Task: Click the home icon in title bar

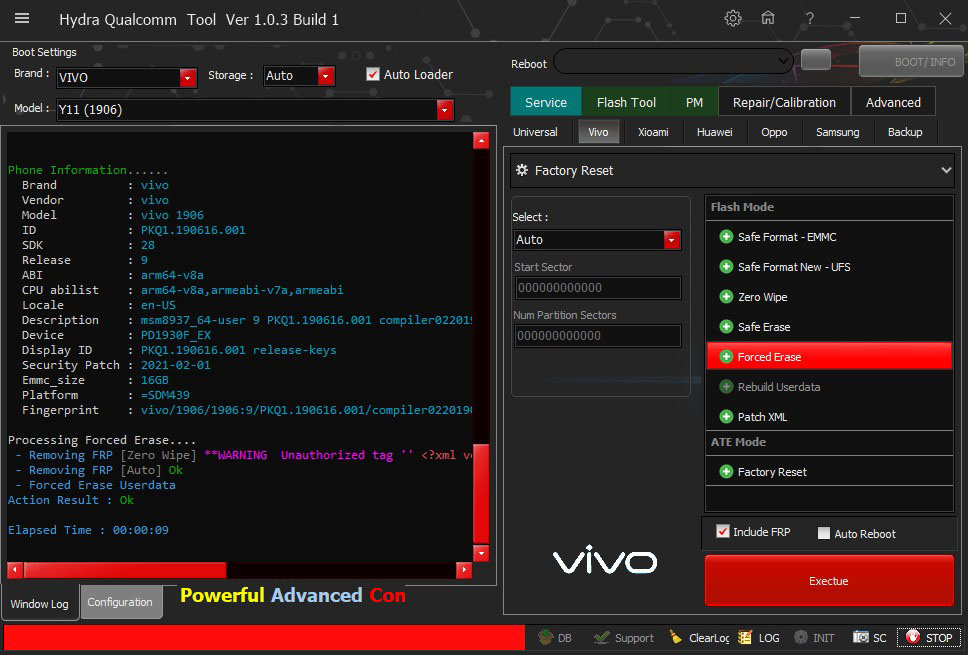Action: pos(768,18)
